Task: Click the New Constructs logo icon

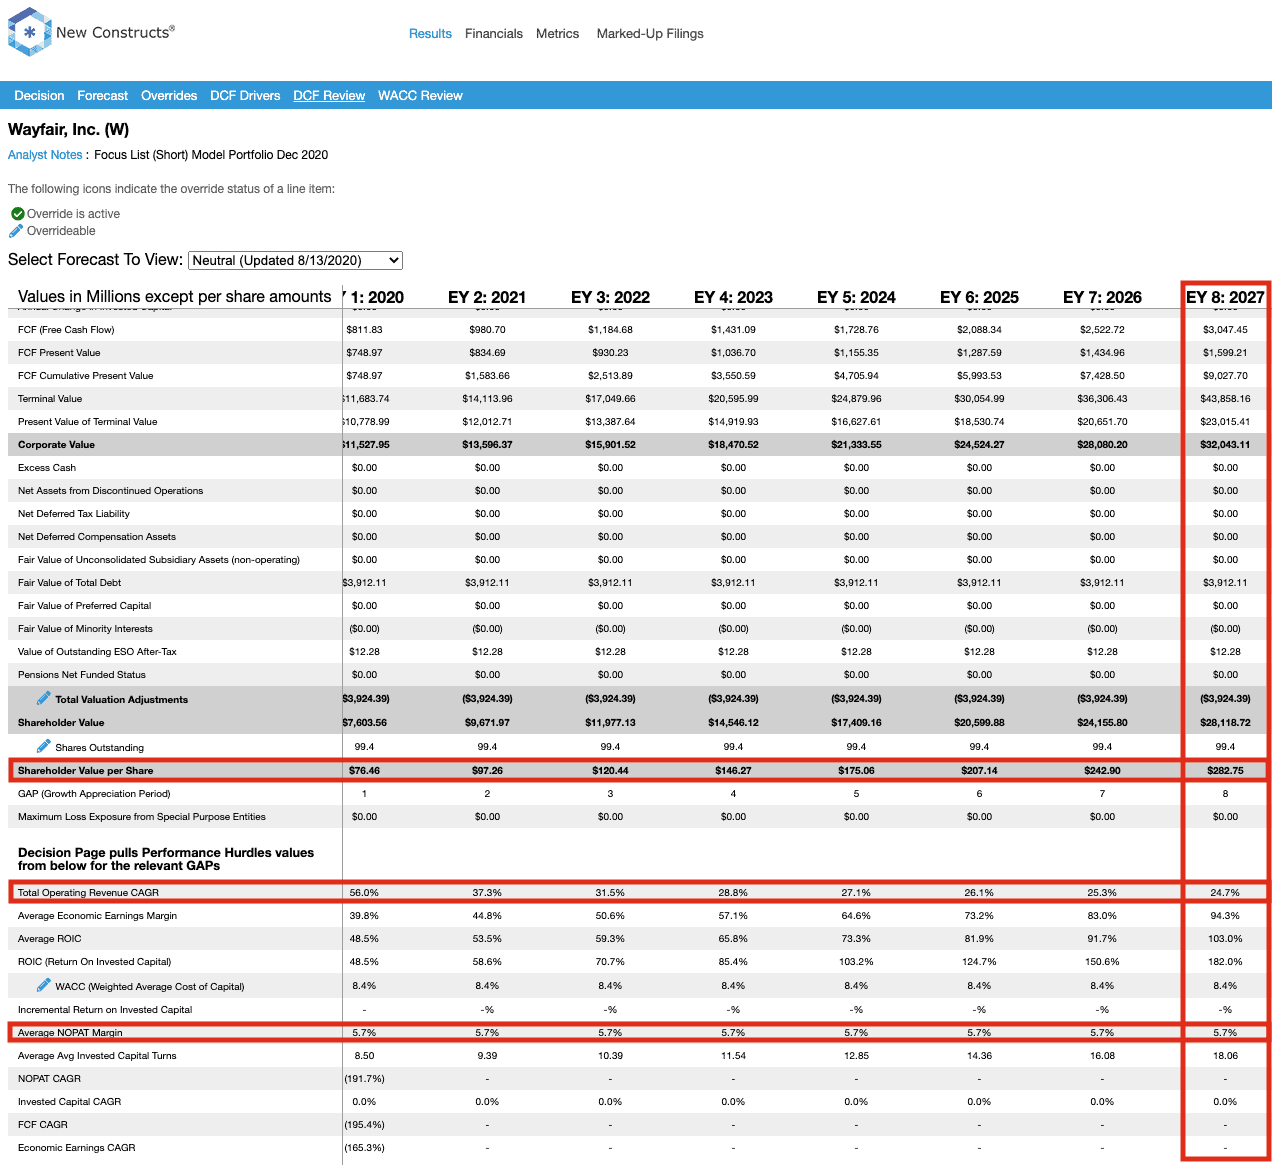Action: [x=29, y=32]
